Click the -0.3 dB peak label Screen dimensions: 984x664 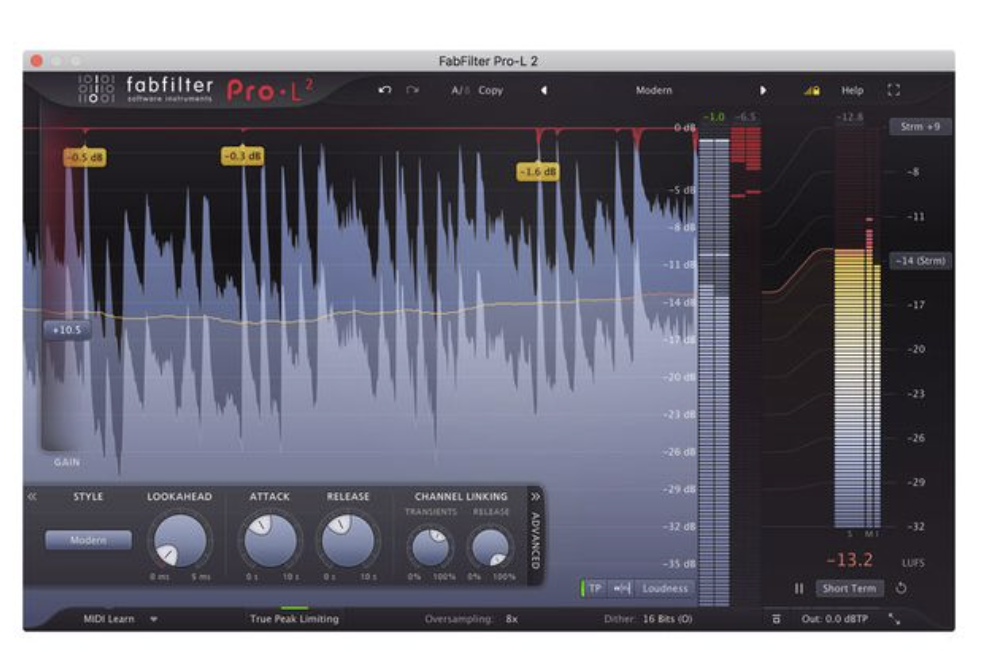coord(242,156)
